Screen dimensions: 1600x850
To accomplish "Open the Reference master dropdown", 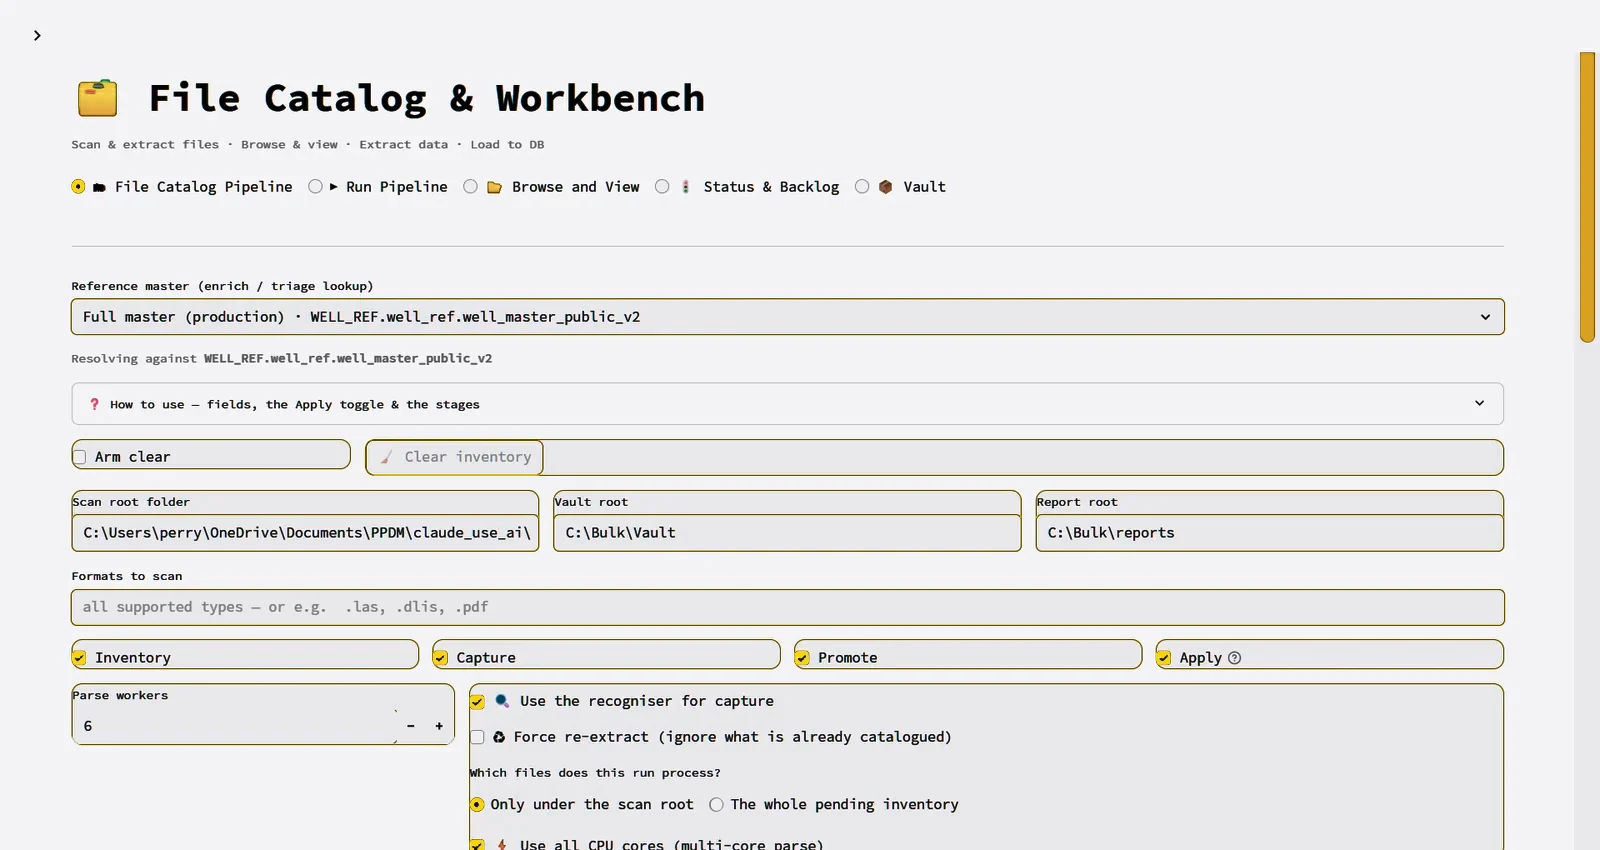I will pyautogui.click(x=788, y=317).
